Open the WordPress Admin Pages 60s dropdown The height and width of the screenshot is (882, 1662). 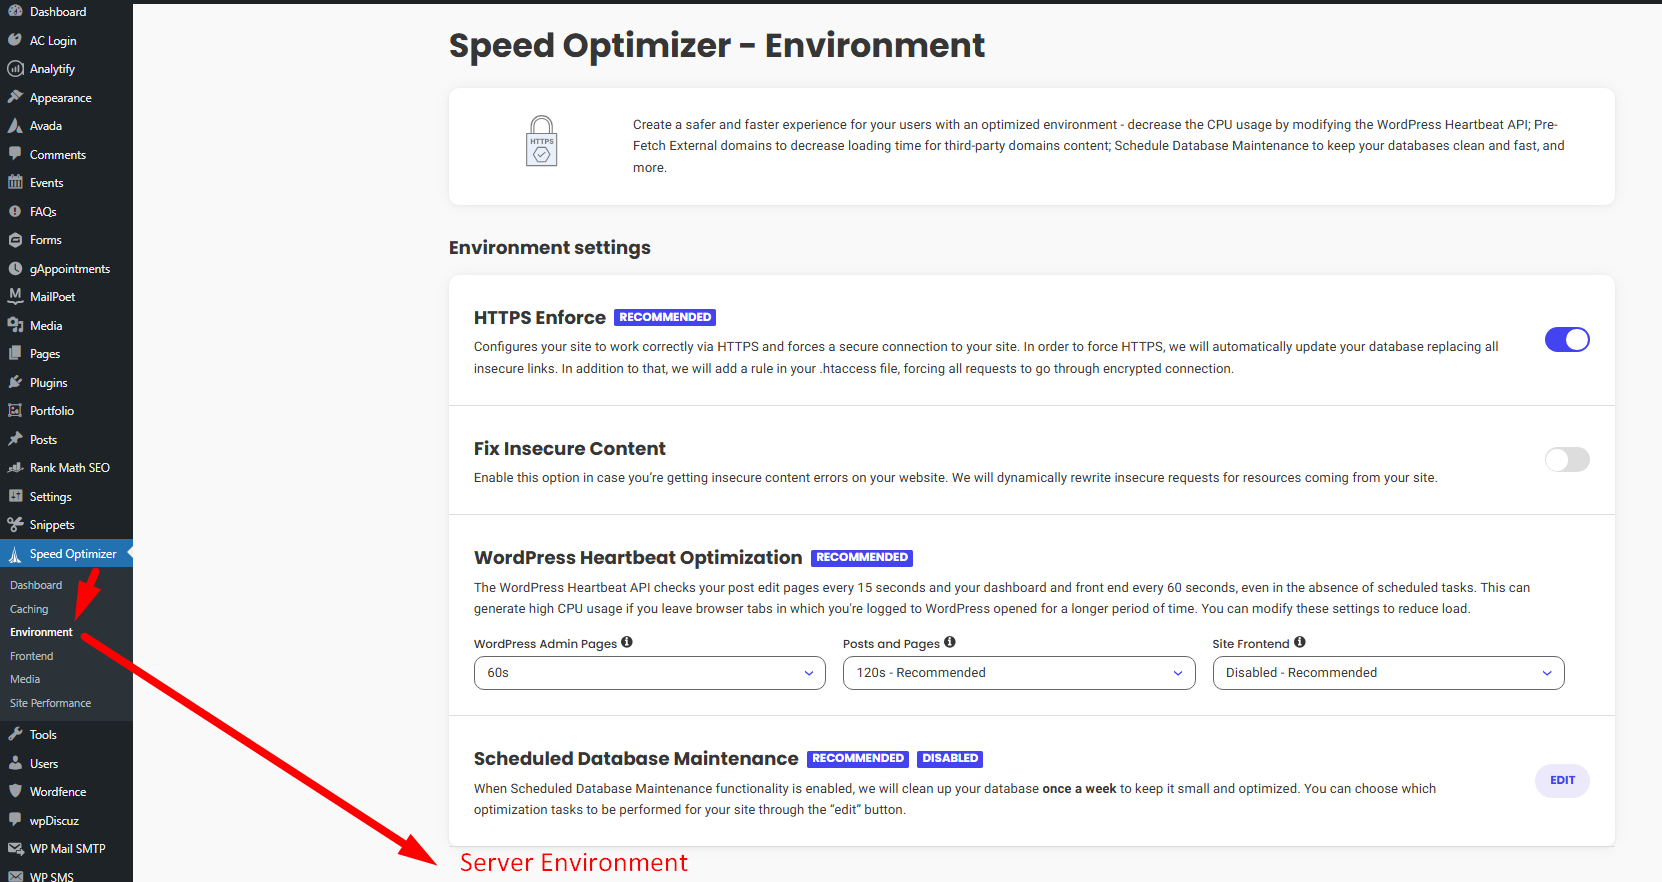click(650, 673)
